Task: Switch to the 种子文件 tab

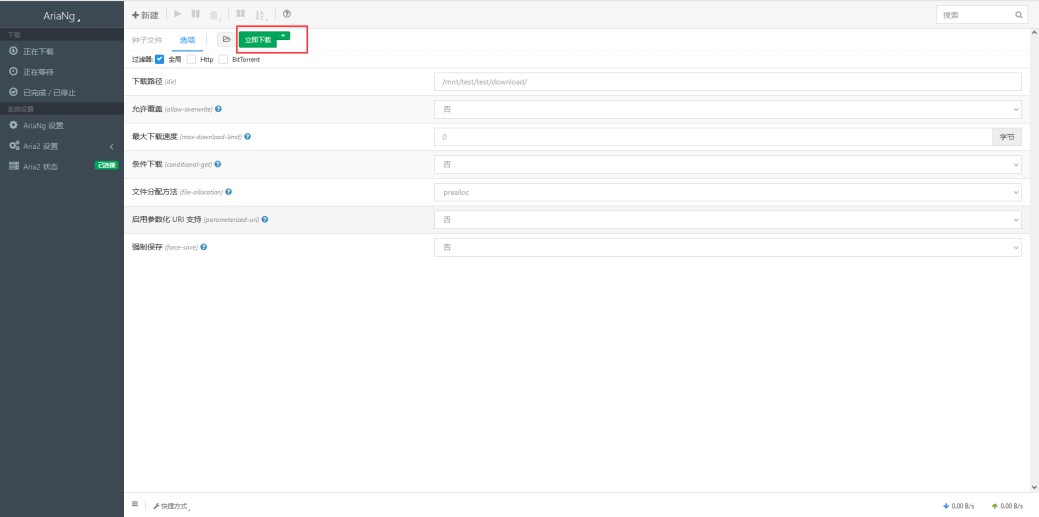Action: (x=147, y=40)
